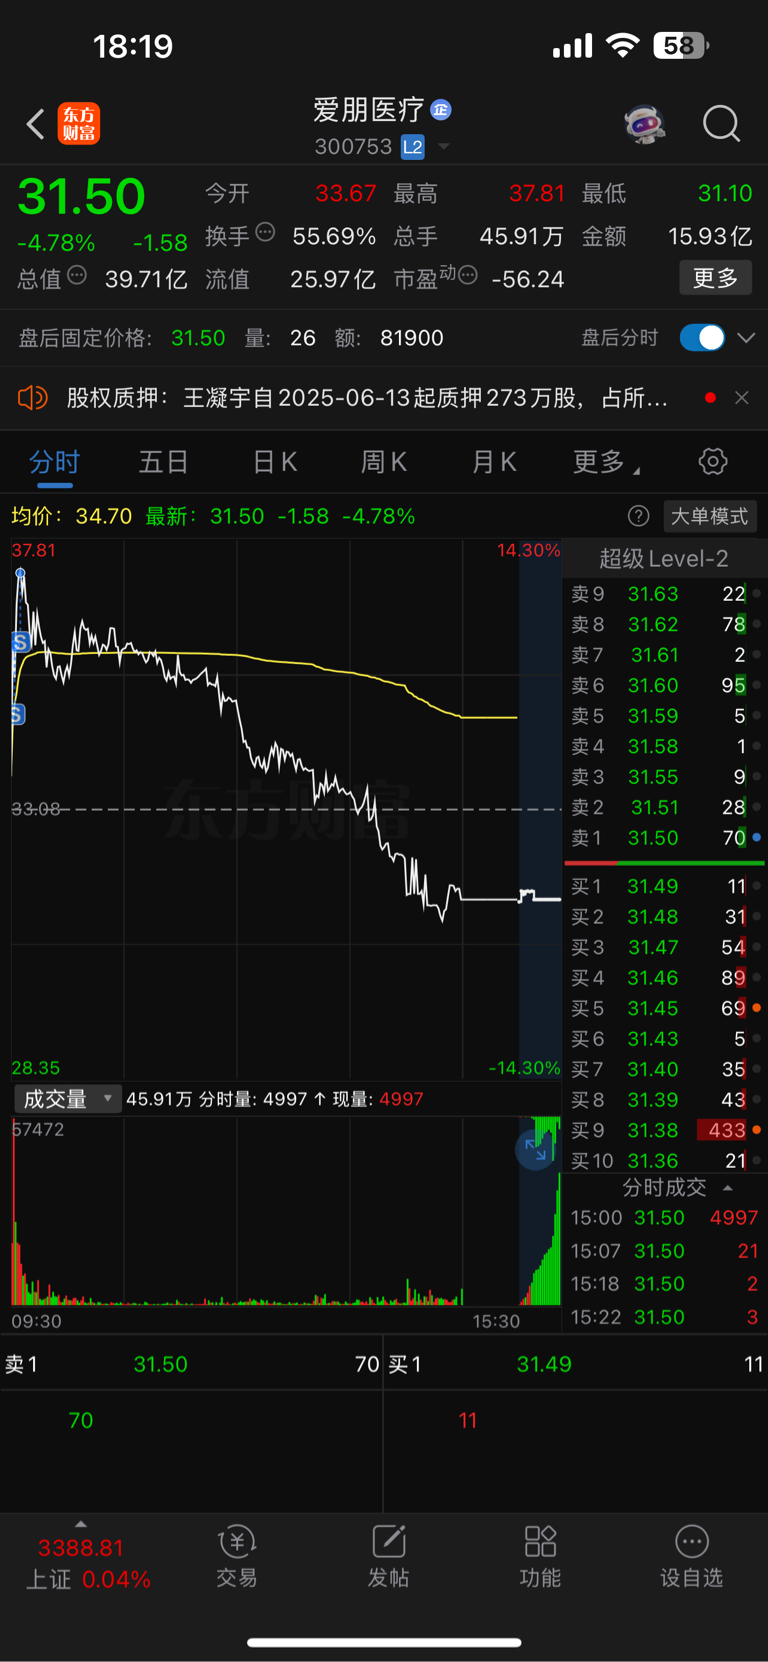The height and width of the screenshot is (1662, 768).
Task: Open the 东方财富 orange logo
Action: coord(79,124)
